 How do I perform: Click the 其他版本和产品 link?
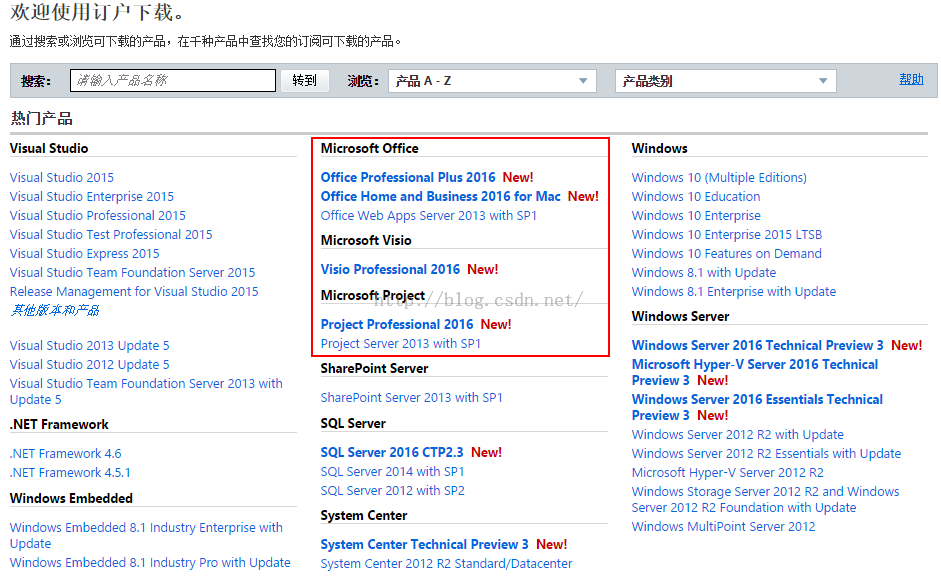(55, 310)
